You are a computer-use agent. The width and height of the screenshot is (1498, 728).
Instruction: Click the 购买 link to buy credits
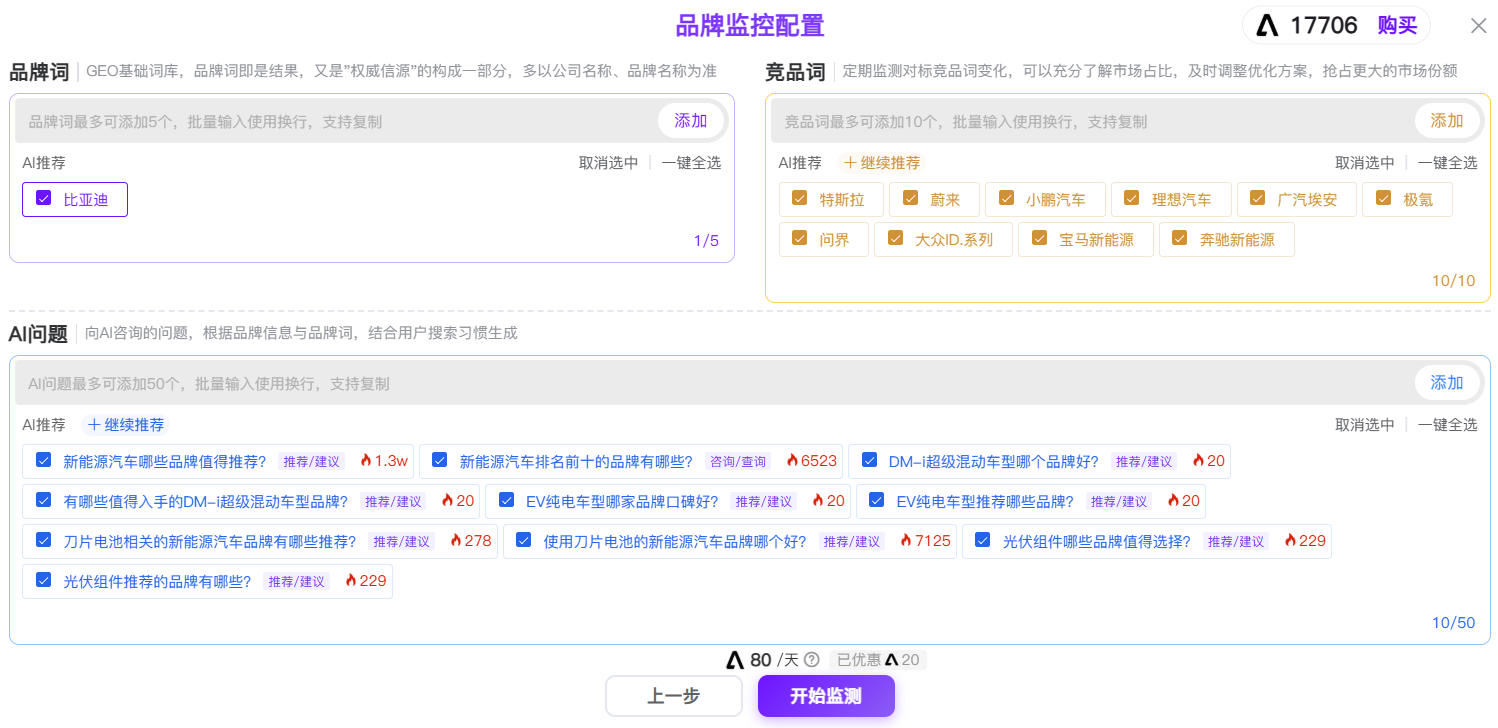(1397, 26)
